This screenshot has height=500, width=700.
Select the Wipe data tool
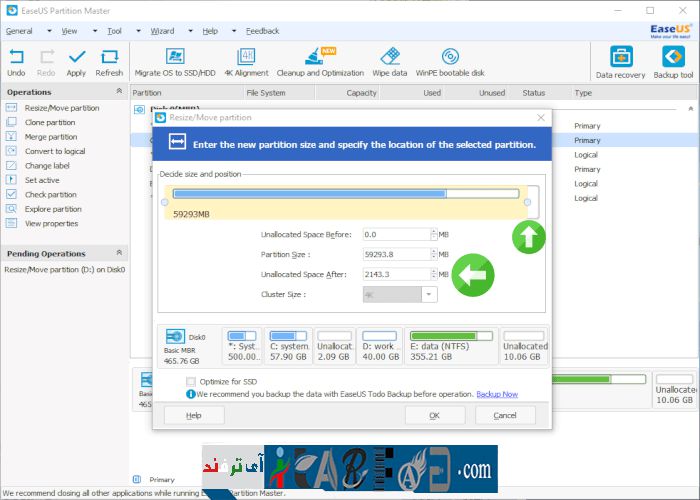390,57
